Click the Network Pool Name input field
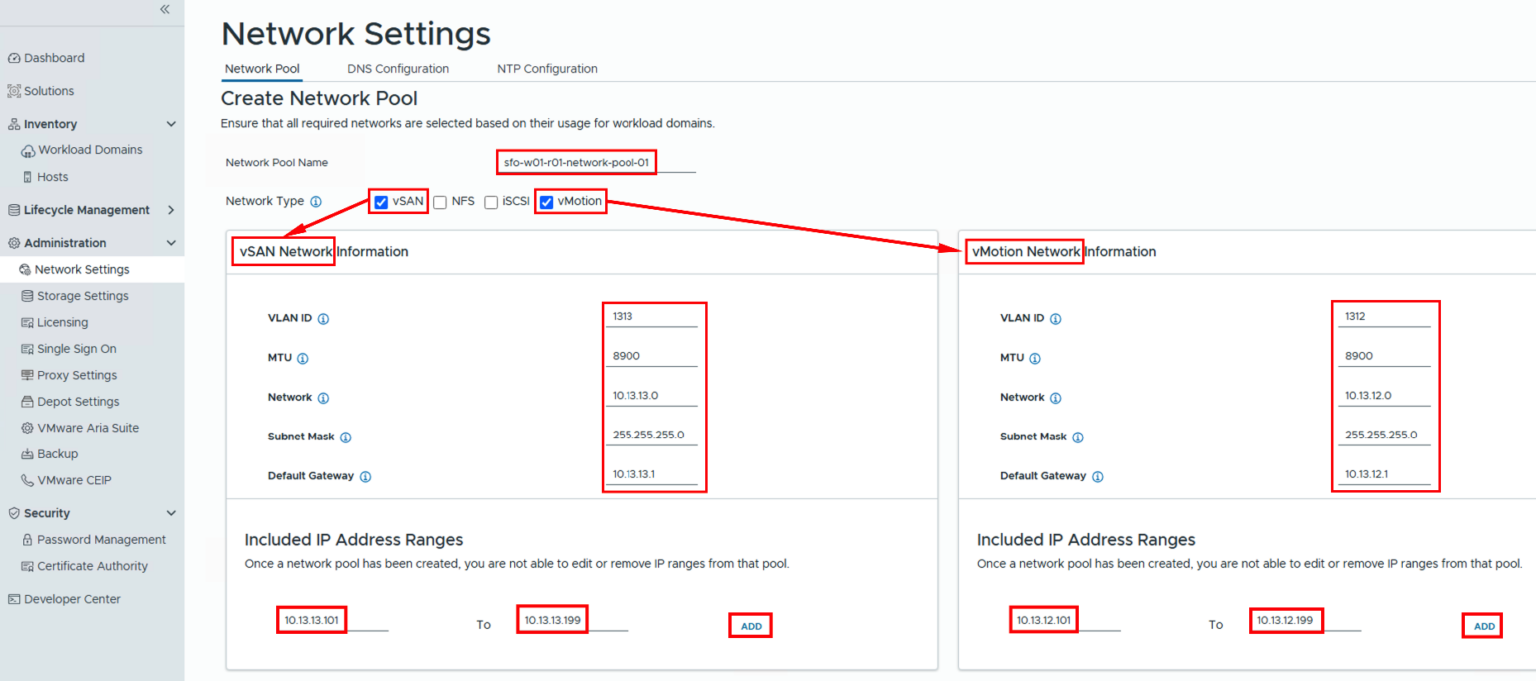Screen dimensions: 1536x681 tap(576, 162)
